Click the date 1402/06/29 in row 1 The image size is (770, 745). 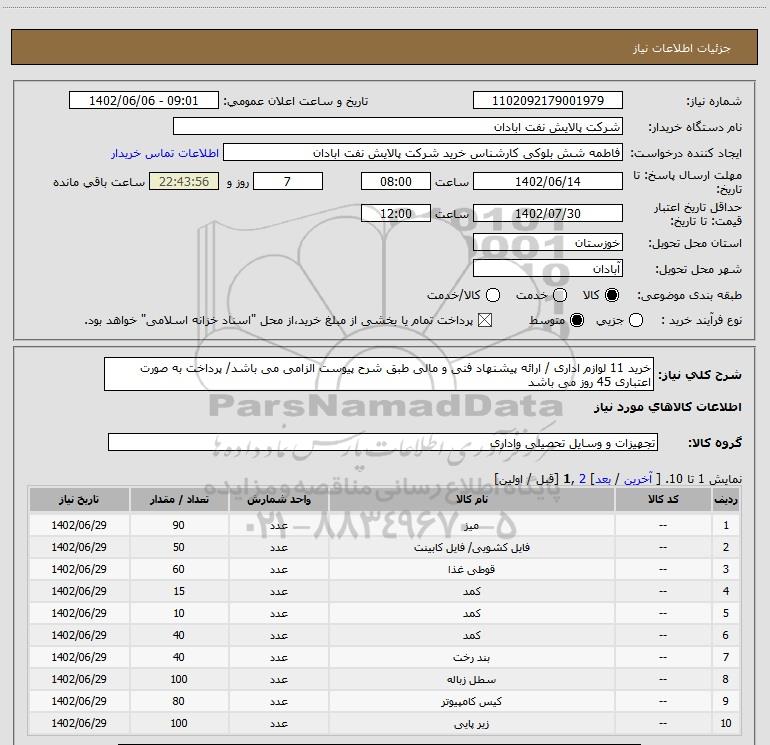[x=79, y=525]
